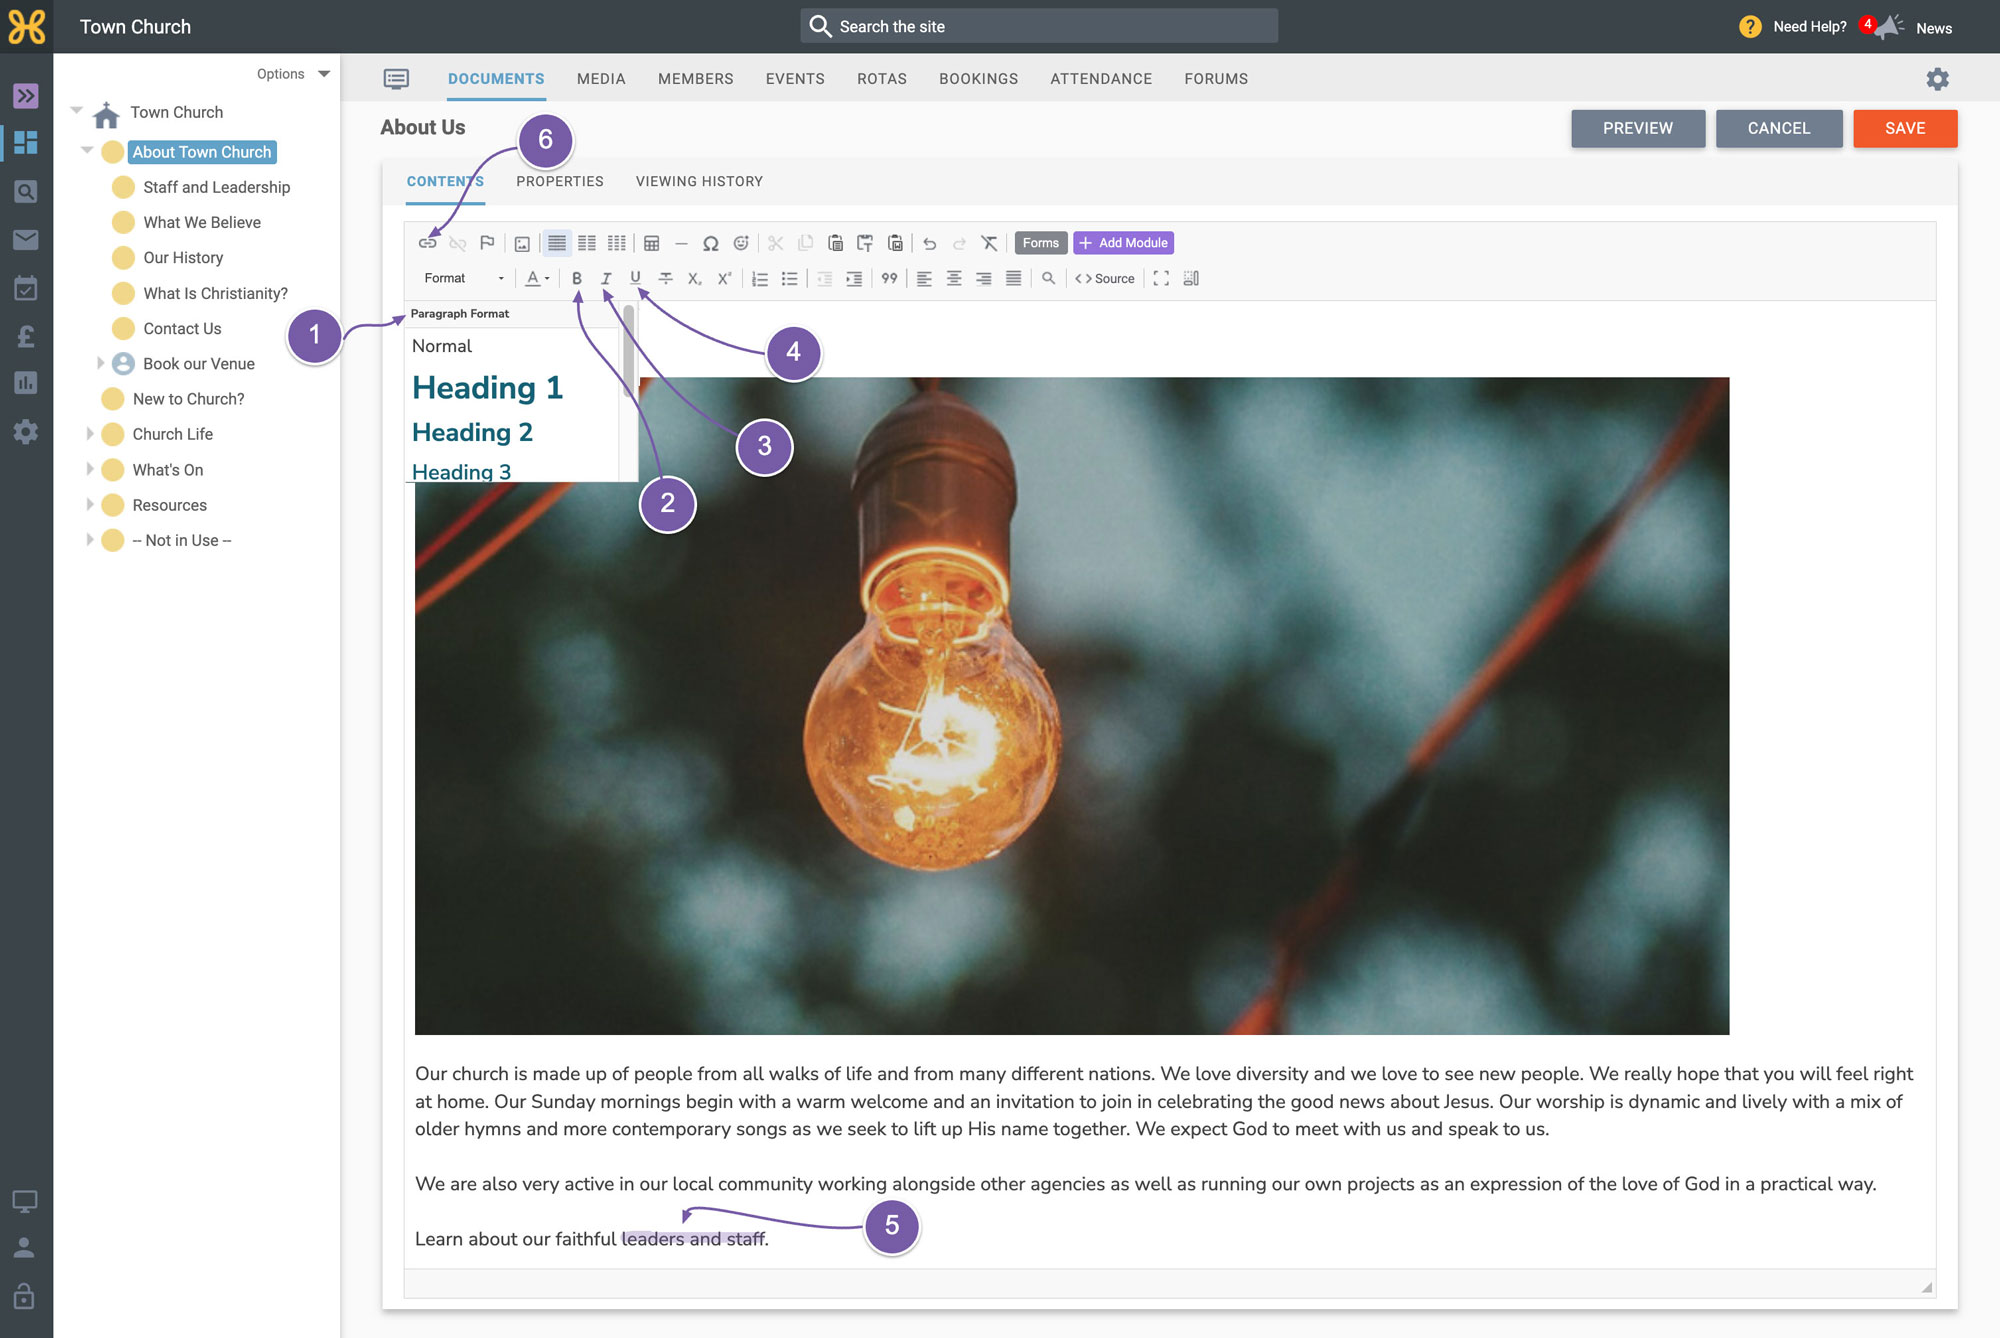The image size is (2000, 1338).
Task: Open the Events menu
Action: coord(795,79)
